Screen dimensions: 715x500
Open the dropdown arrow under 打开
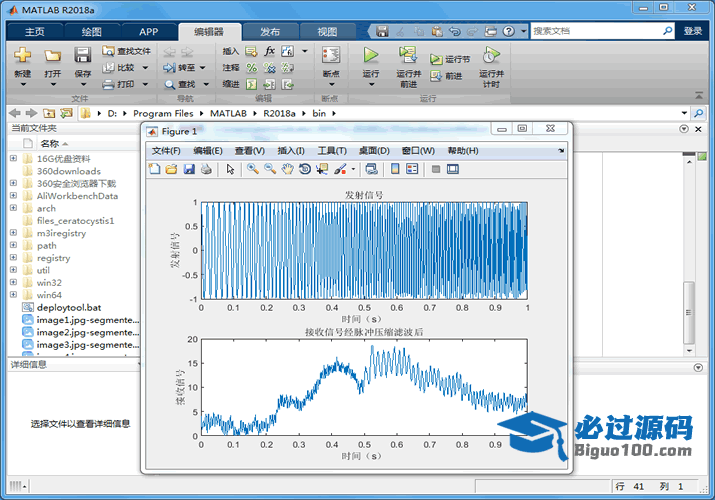pyautogui.click(x=53, y=85)
